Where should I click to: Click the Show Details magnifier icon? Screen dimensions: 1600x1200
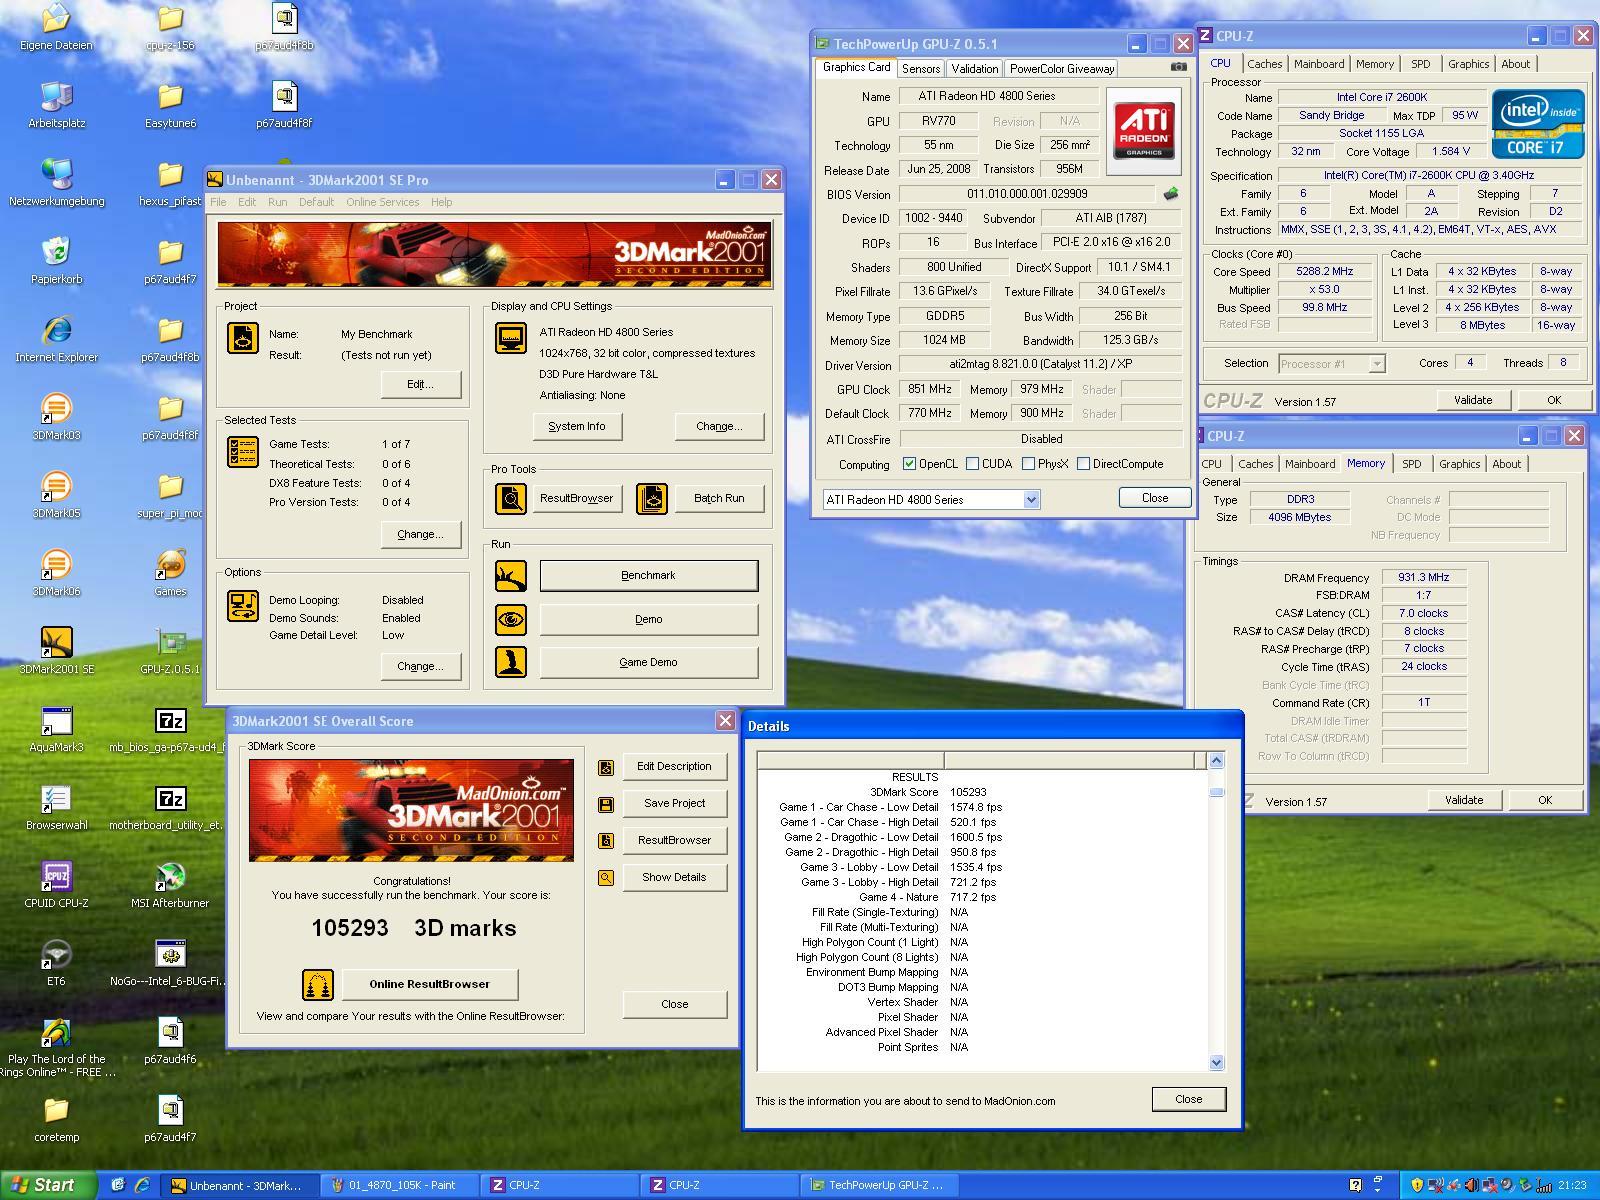[605, 878]
